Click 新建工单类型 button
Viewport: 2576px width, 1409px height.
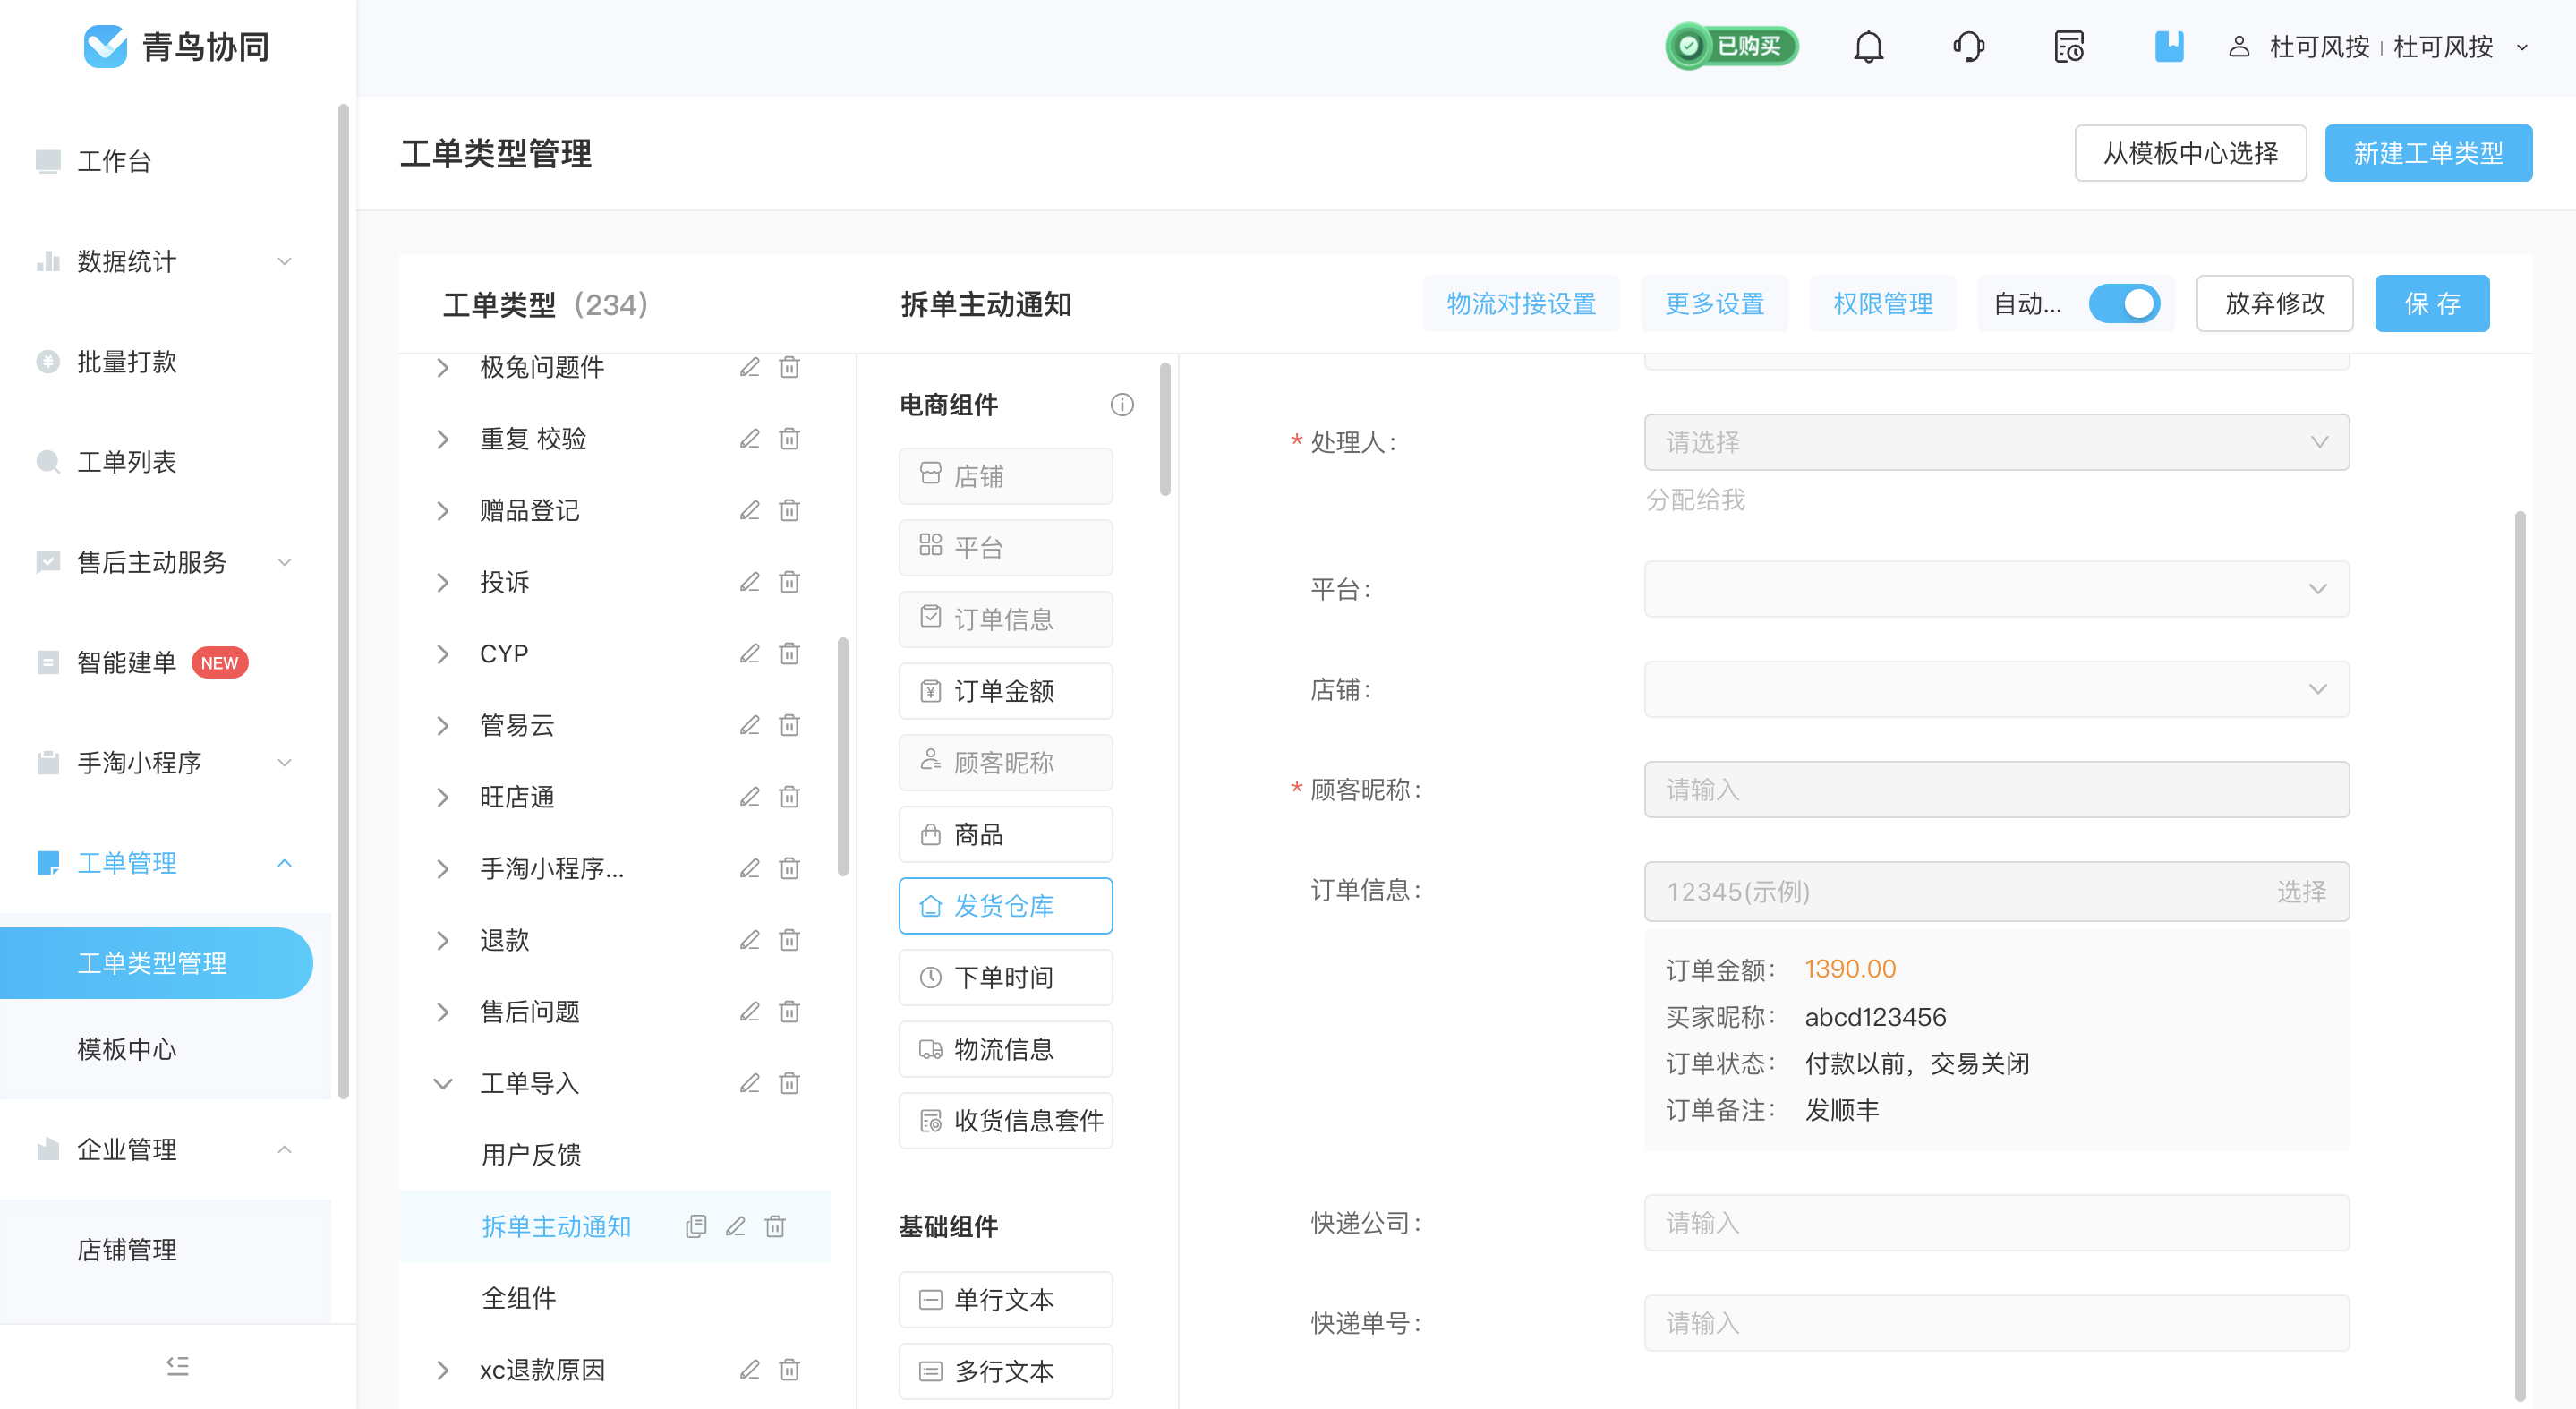[x=2428, y=153]
